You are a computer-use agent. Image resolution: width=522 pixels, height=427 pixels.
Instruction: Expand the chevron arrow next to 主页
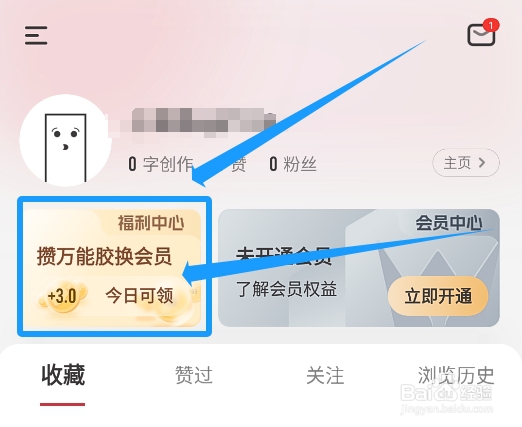tap(482, 163)
